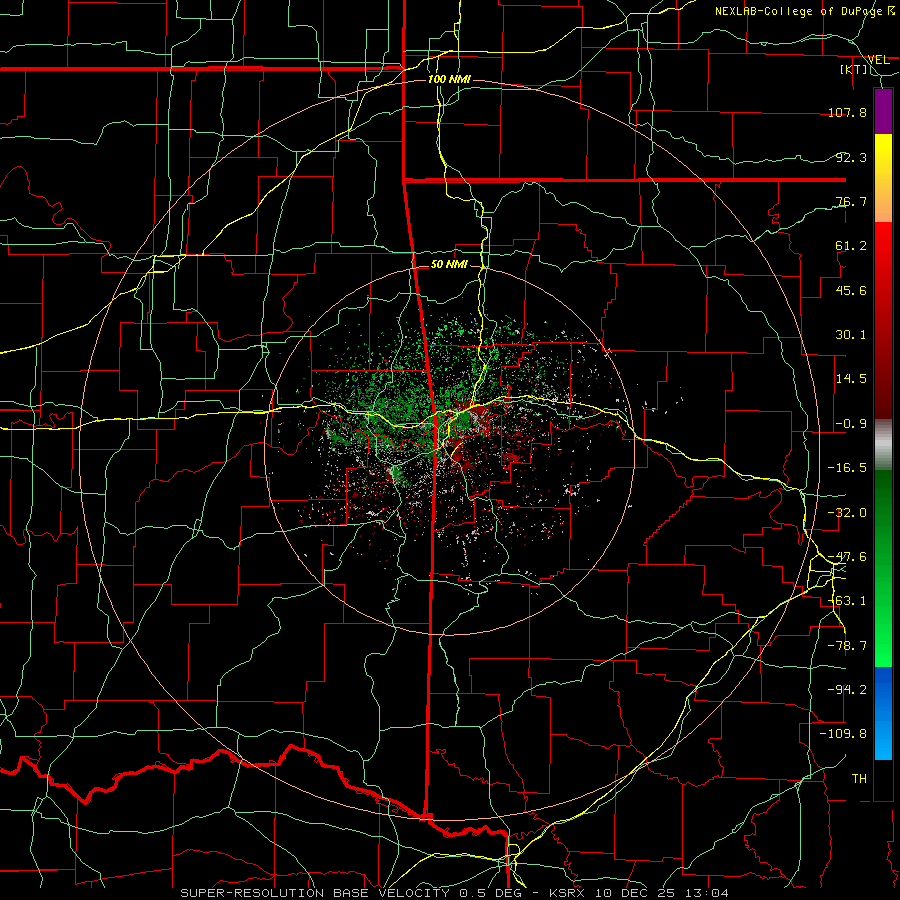Screen dimensions: 900x900
Task: Pick the yellow-orange segment of velocity color bar
Action: pos(883,178)
